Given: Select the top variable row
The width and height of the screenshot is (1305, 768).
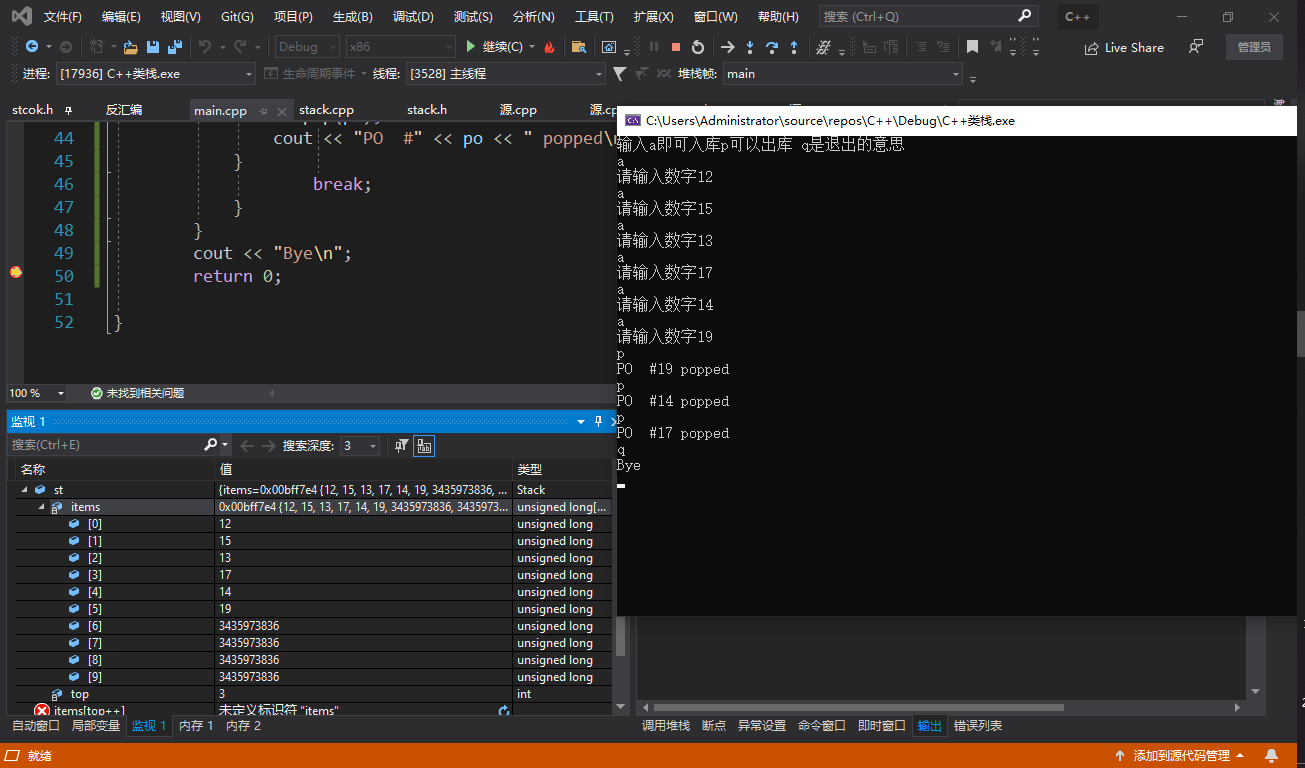Looking at the screenshot, I should click(x=312, y=694).
